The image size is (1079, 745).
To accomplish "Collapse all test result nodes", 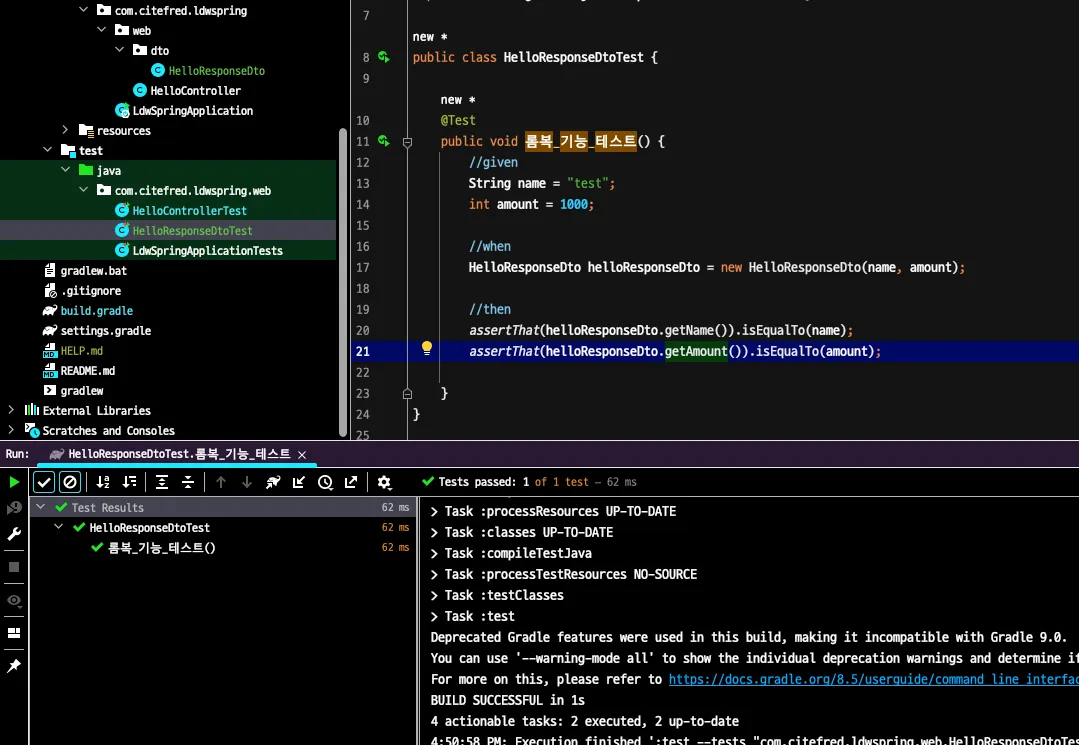I will tap(187, 482).
